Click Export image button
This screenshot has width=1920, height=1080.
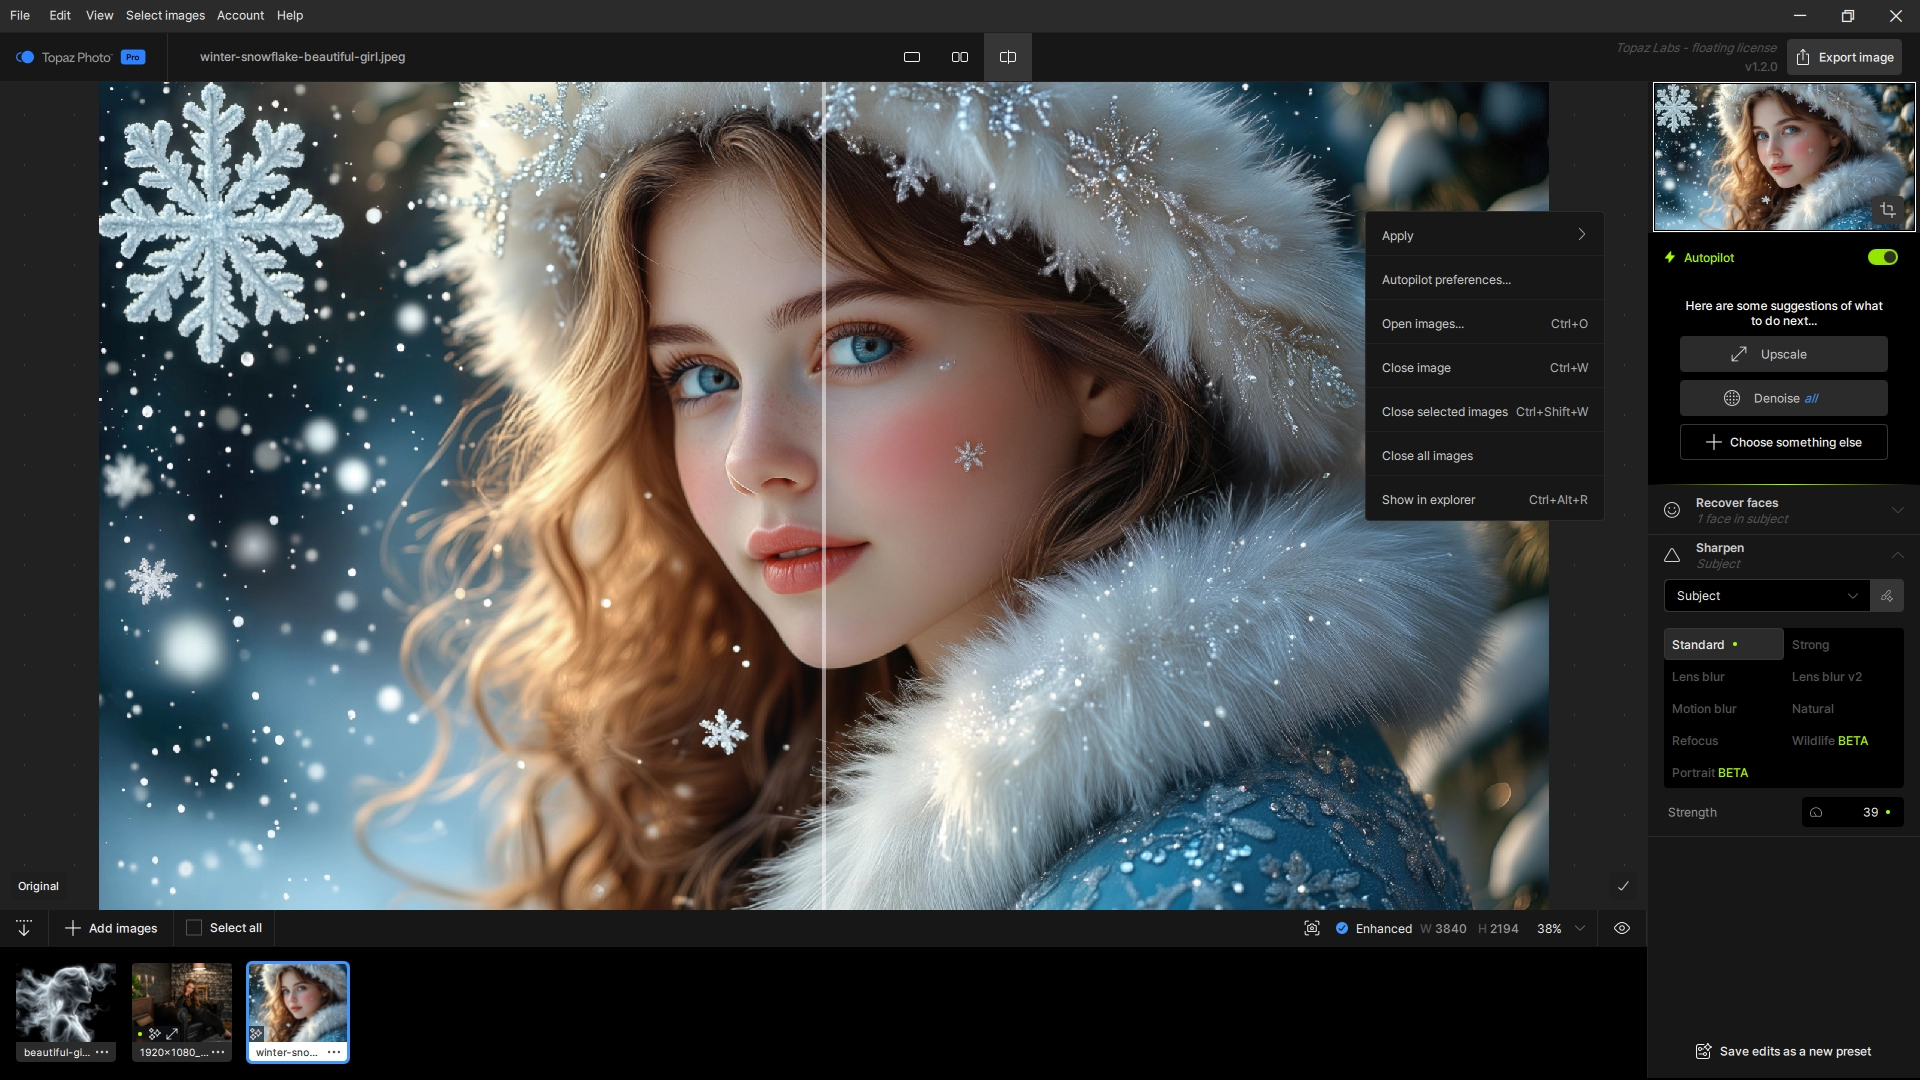[1845, 57]
